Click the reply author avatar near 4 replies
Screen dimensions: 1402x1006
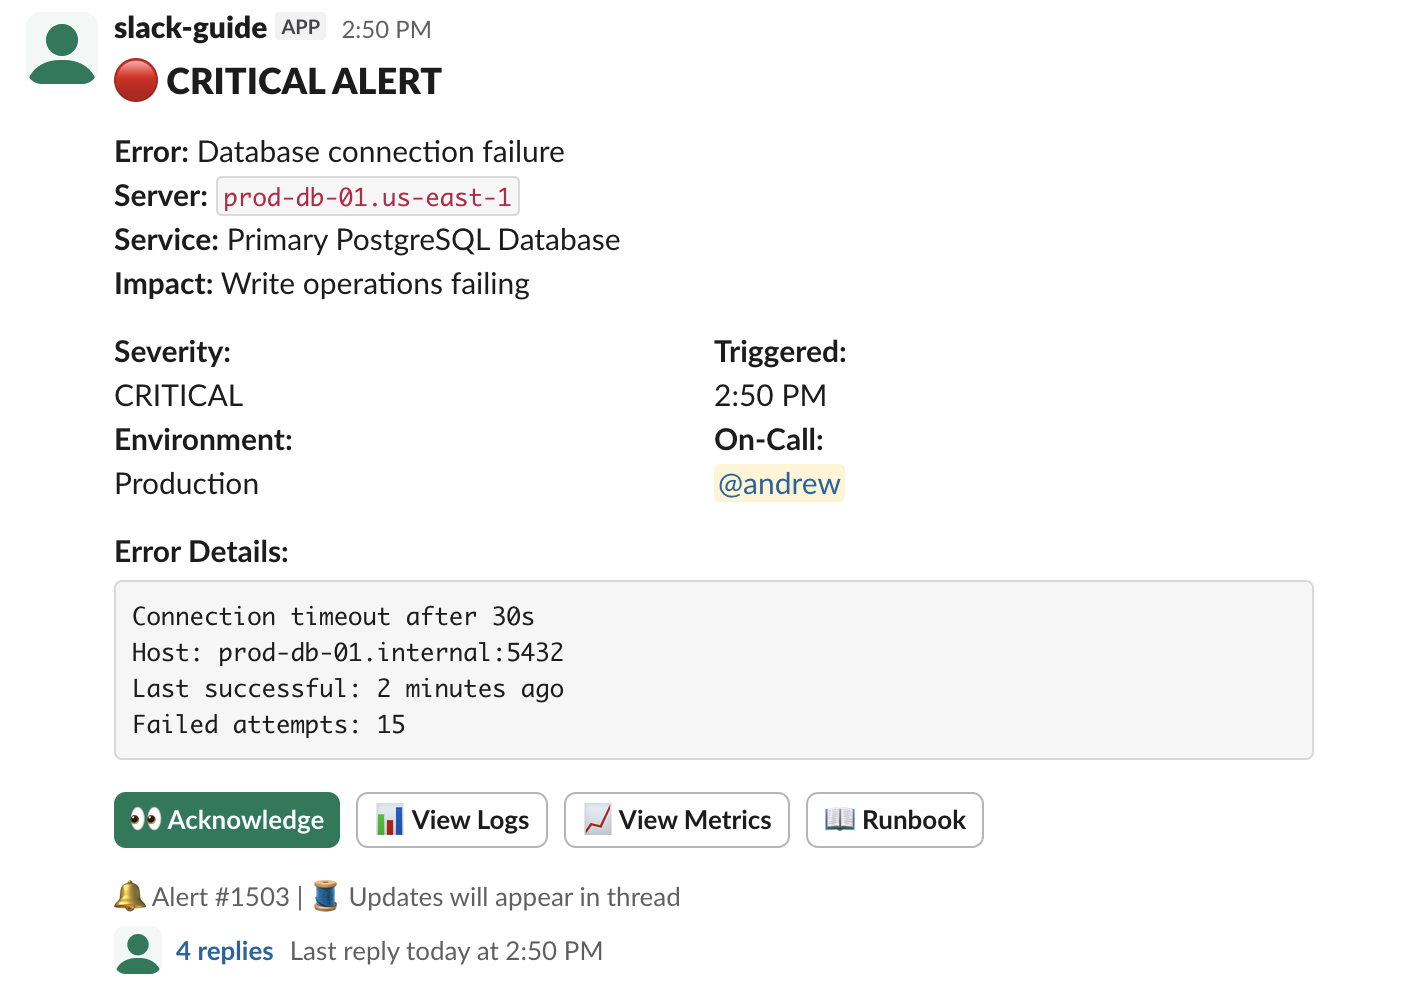coord(138,950)
